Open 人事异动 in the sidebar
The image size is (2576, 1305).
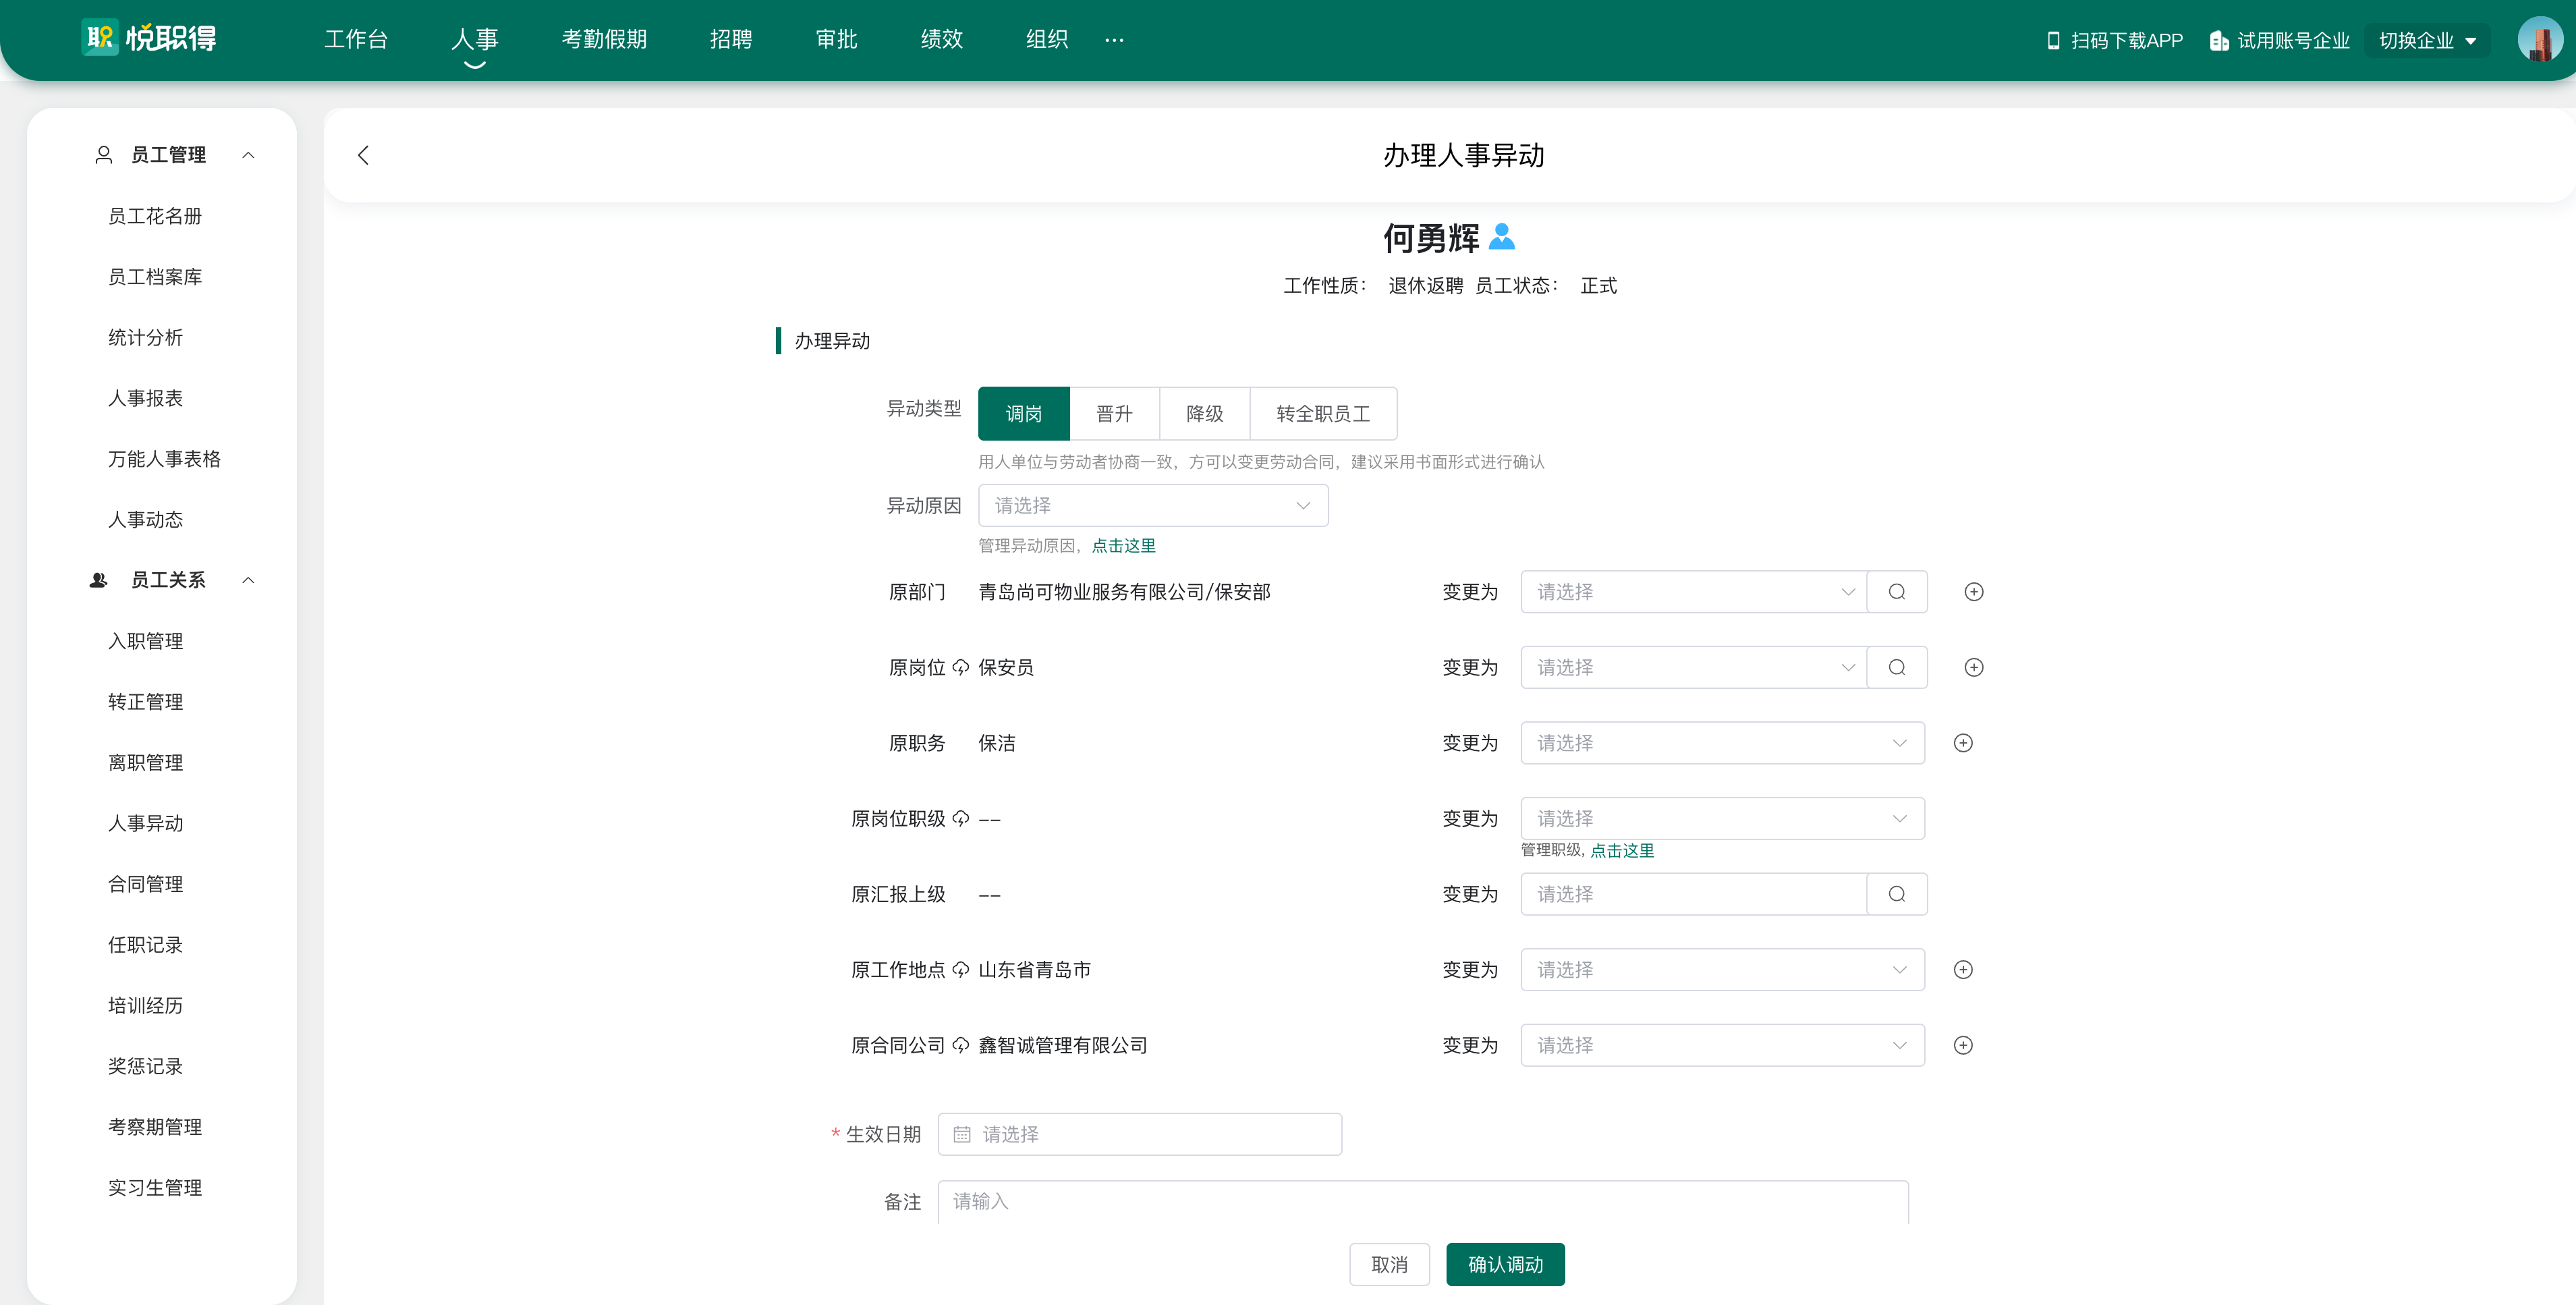(x=145, y=823)
